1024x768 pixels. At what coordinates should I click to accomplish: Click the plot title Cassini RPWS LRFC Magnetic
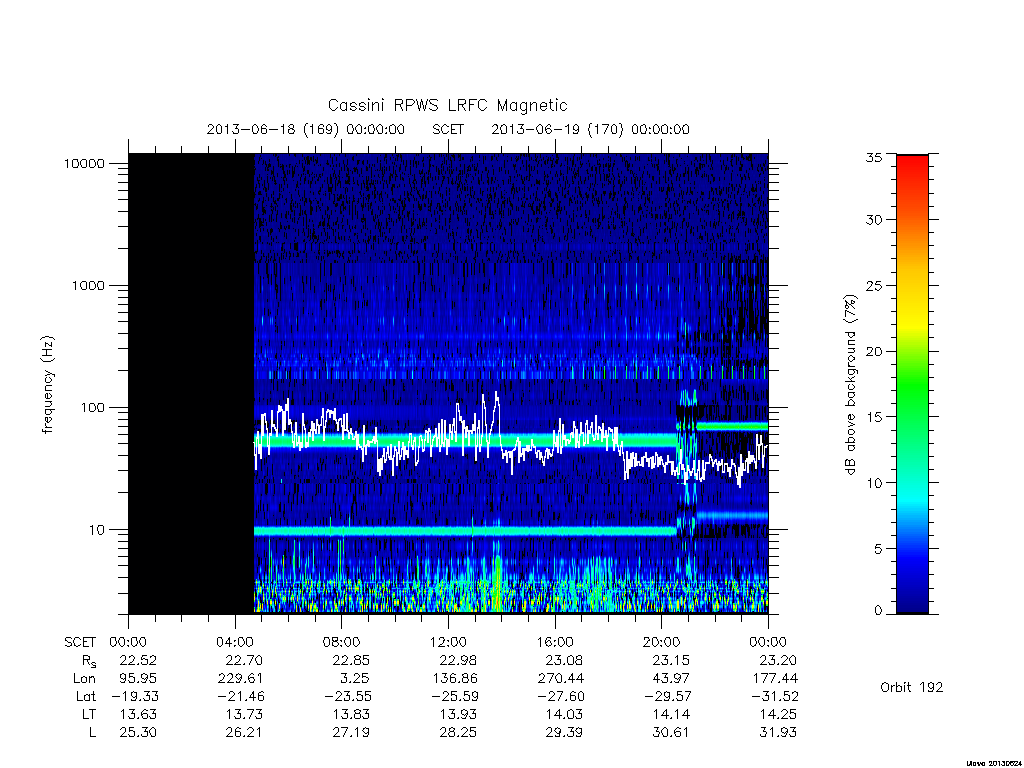pyautogui.click(x=447, y=105)
